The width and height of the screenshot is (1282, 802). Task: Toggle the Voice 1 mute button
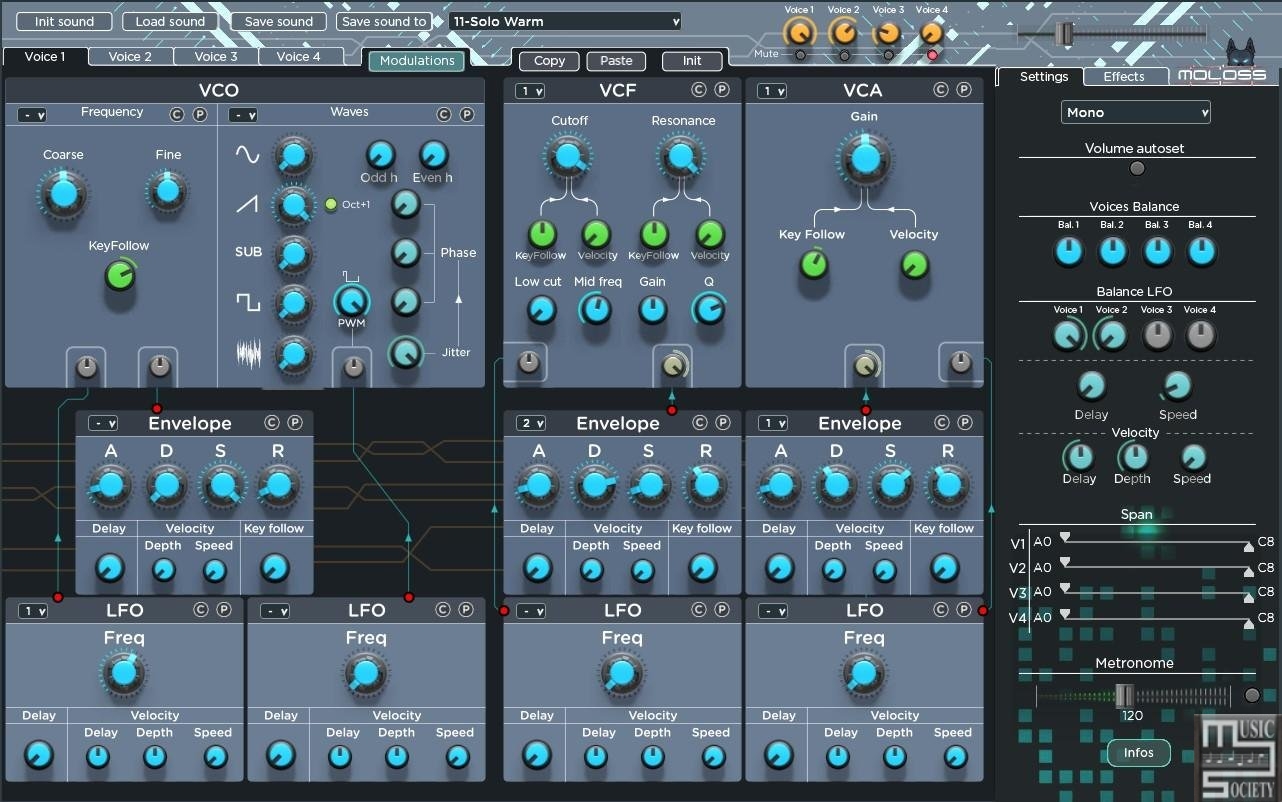point(799,55)
